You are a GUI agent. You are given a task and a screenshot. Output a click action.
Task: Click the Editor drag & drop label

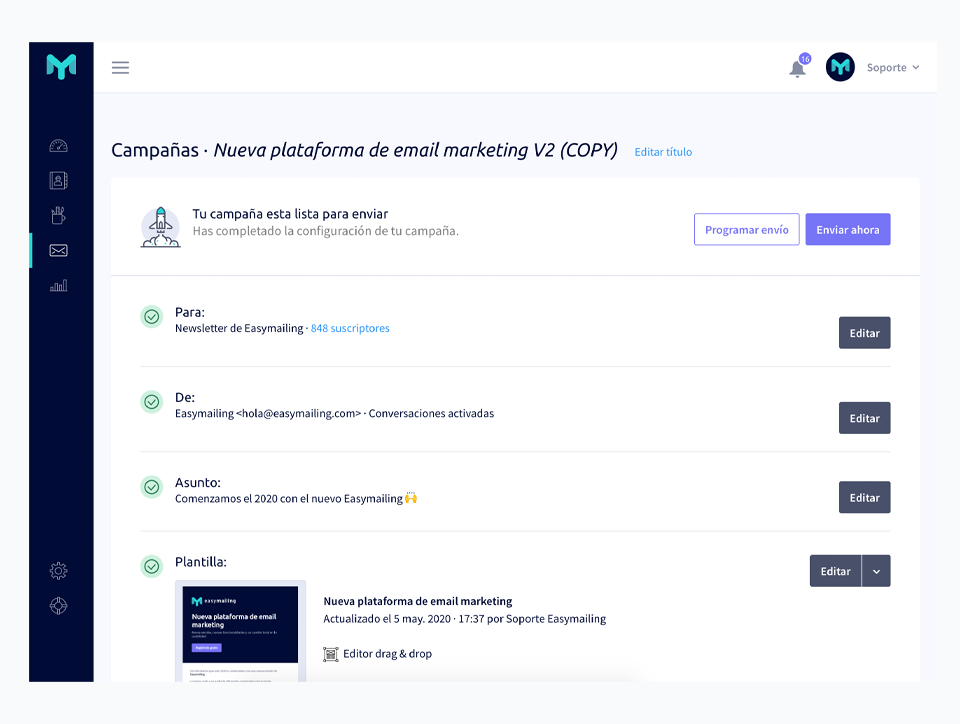pyautogui.click(x=388, y=654)
